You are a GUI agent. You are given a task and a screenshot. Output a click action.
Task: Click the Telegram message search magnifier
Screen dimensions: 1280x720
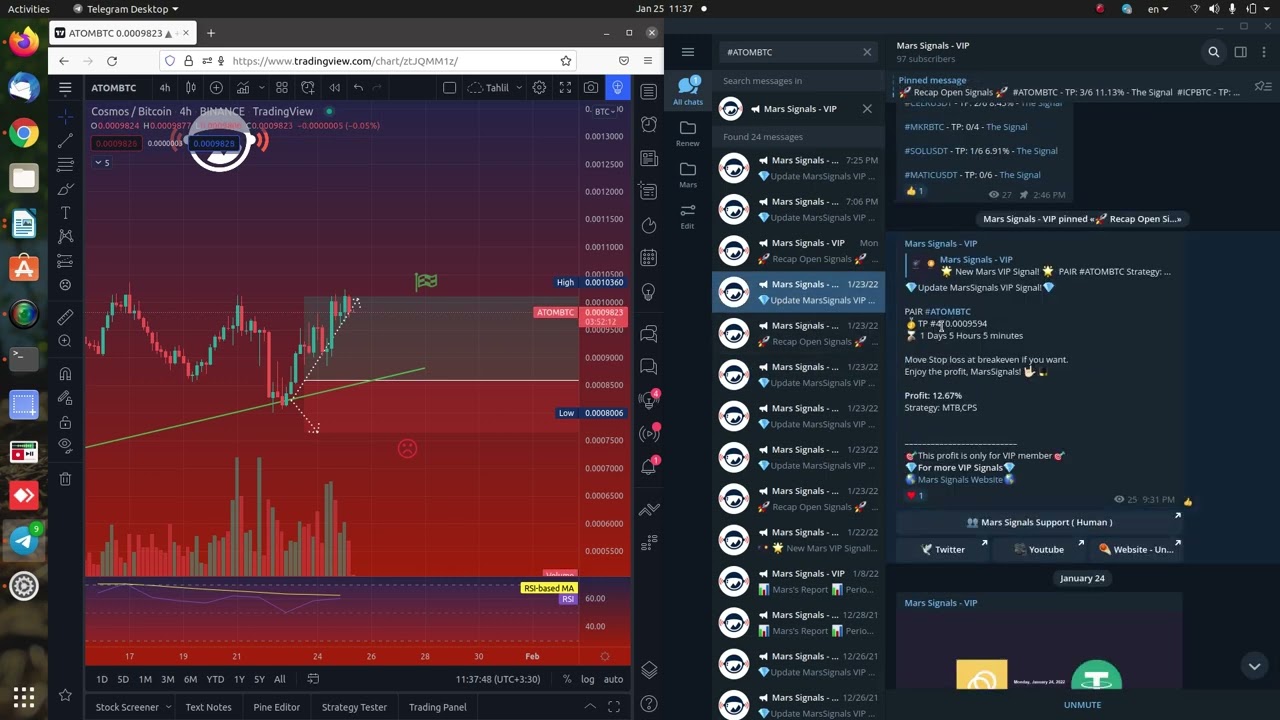[x=1214, y=52]
